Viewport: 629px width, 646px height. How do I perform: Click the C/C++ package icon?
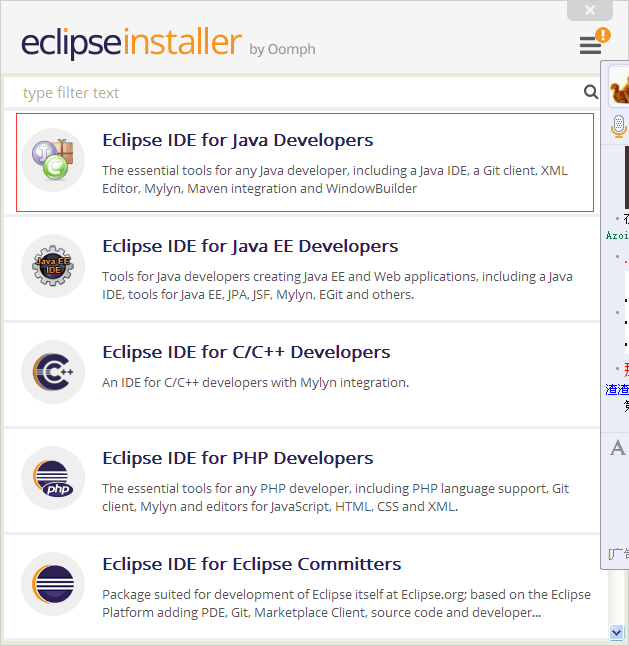tap(53, 372)
